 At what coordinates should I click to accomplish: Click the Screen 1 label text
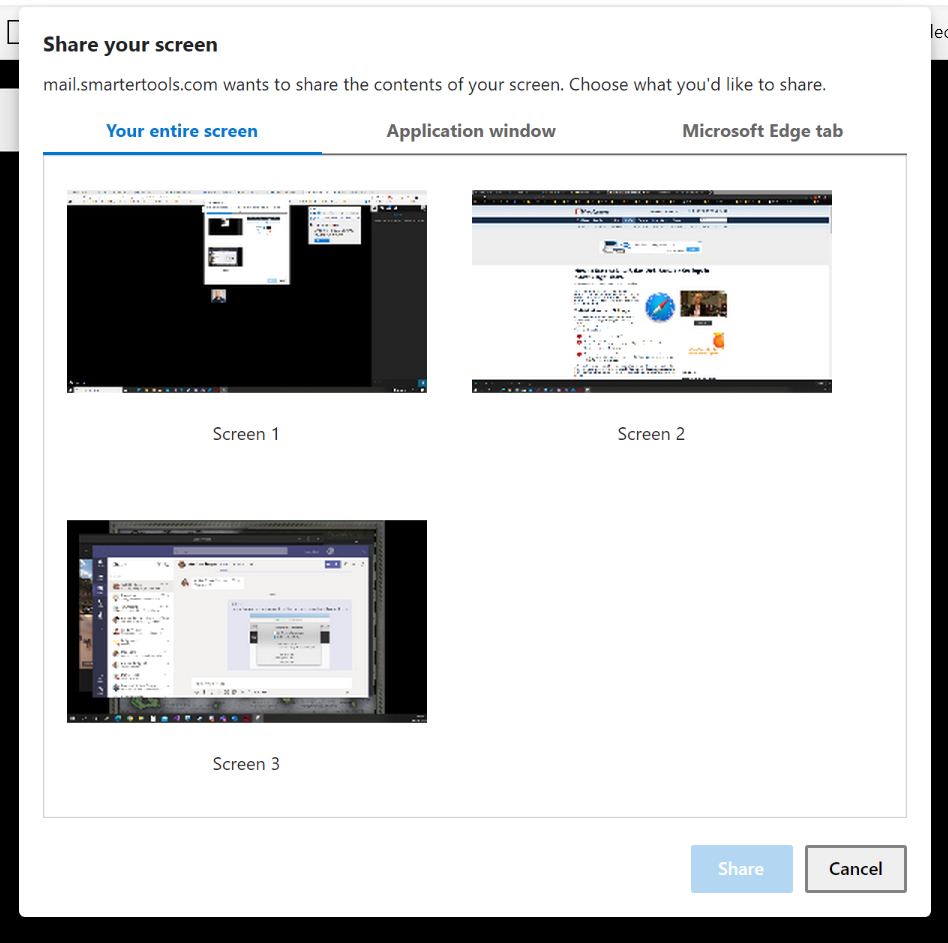(x=246, y=433)
